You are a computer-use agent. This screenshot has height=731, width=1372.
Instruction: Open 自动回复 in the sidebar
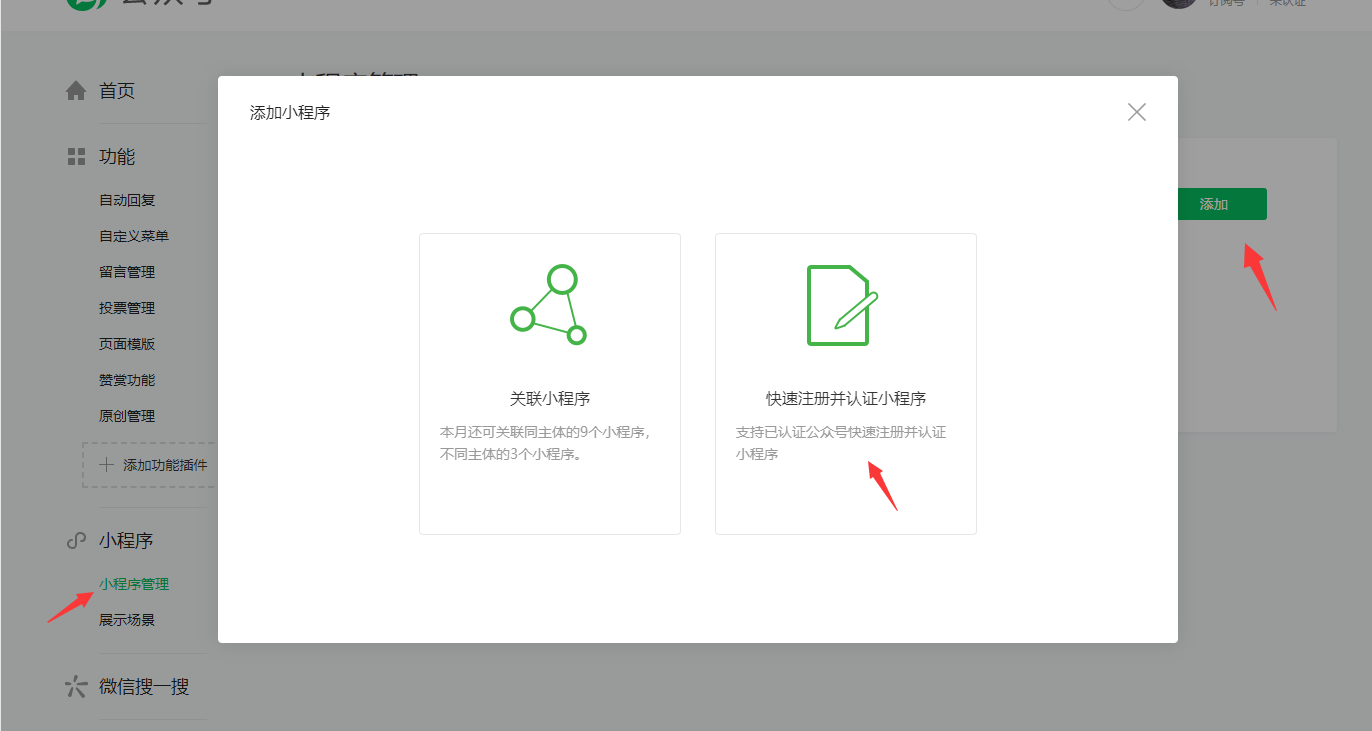[127, 200]
